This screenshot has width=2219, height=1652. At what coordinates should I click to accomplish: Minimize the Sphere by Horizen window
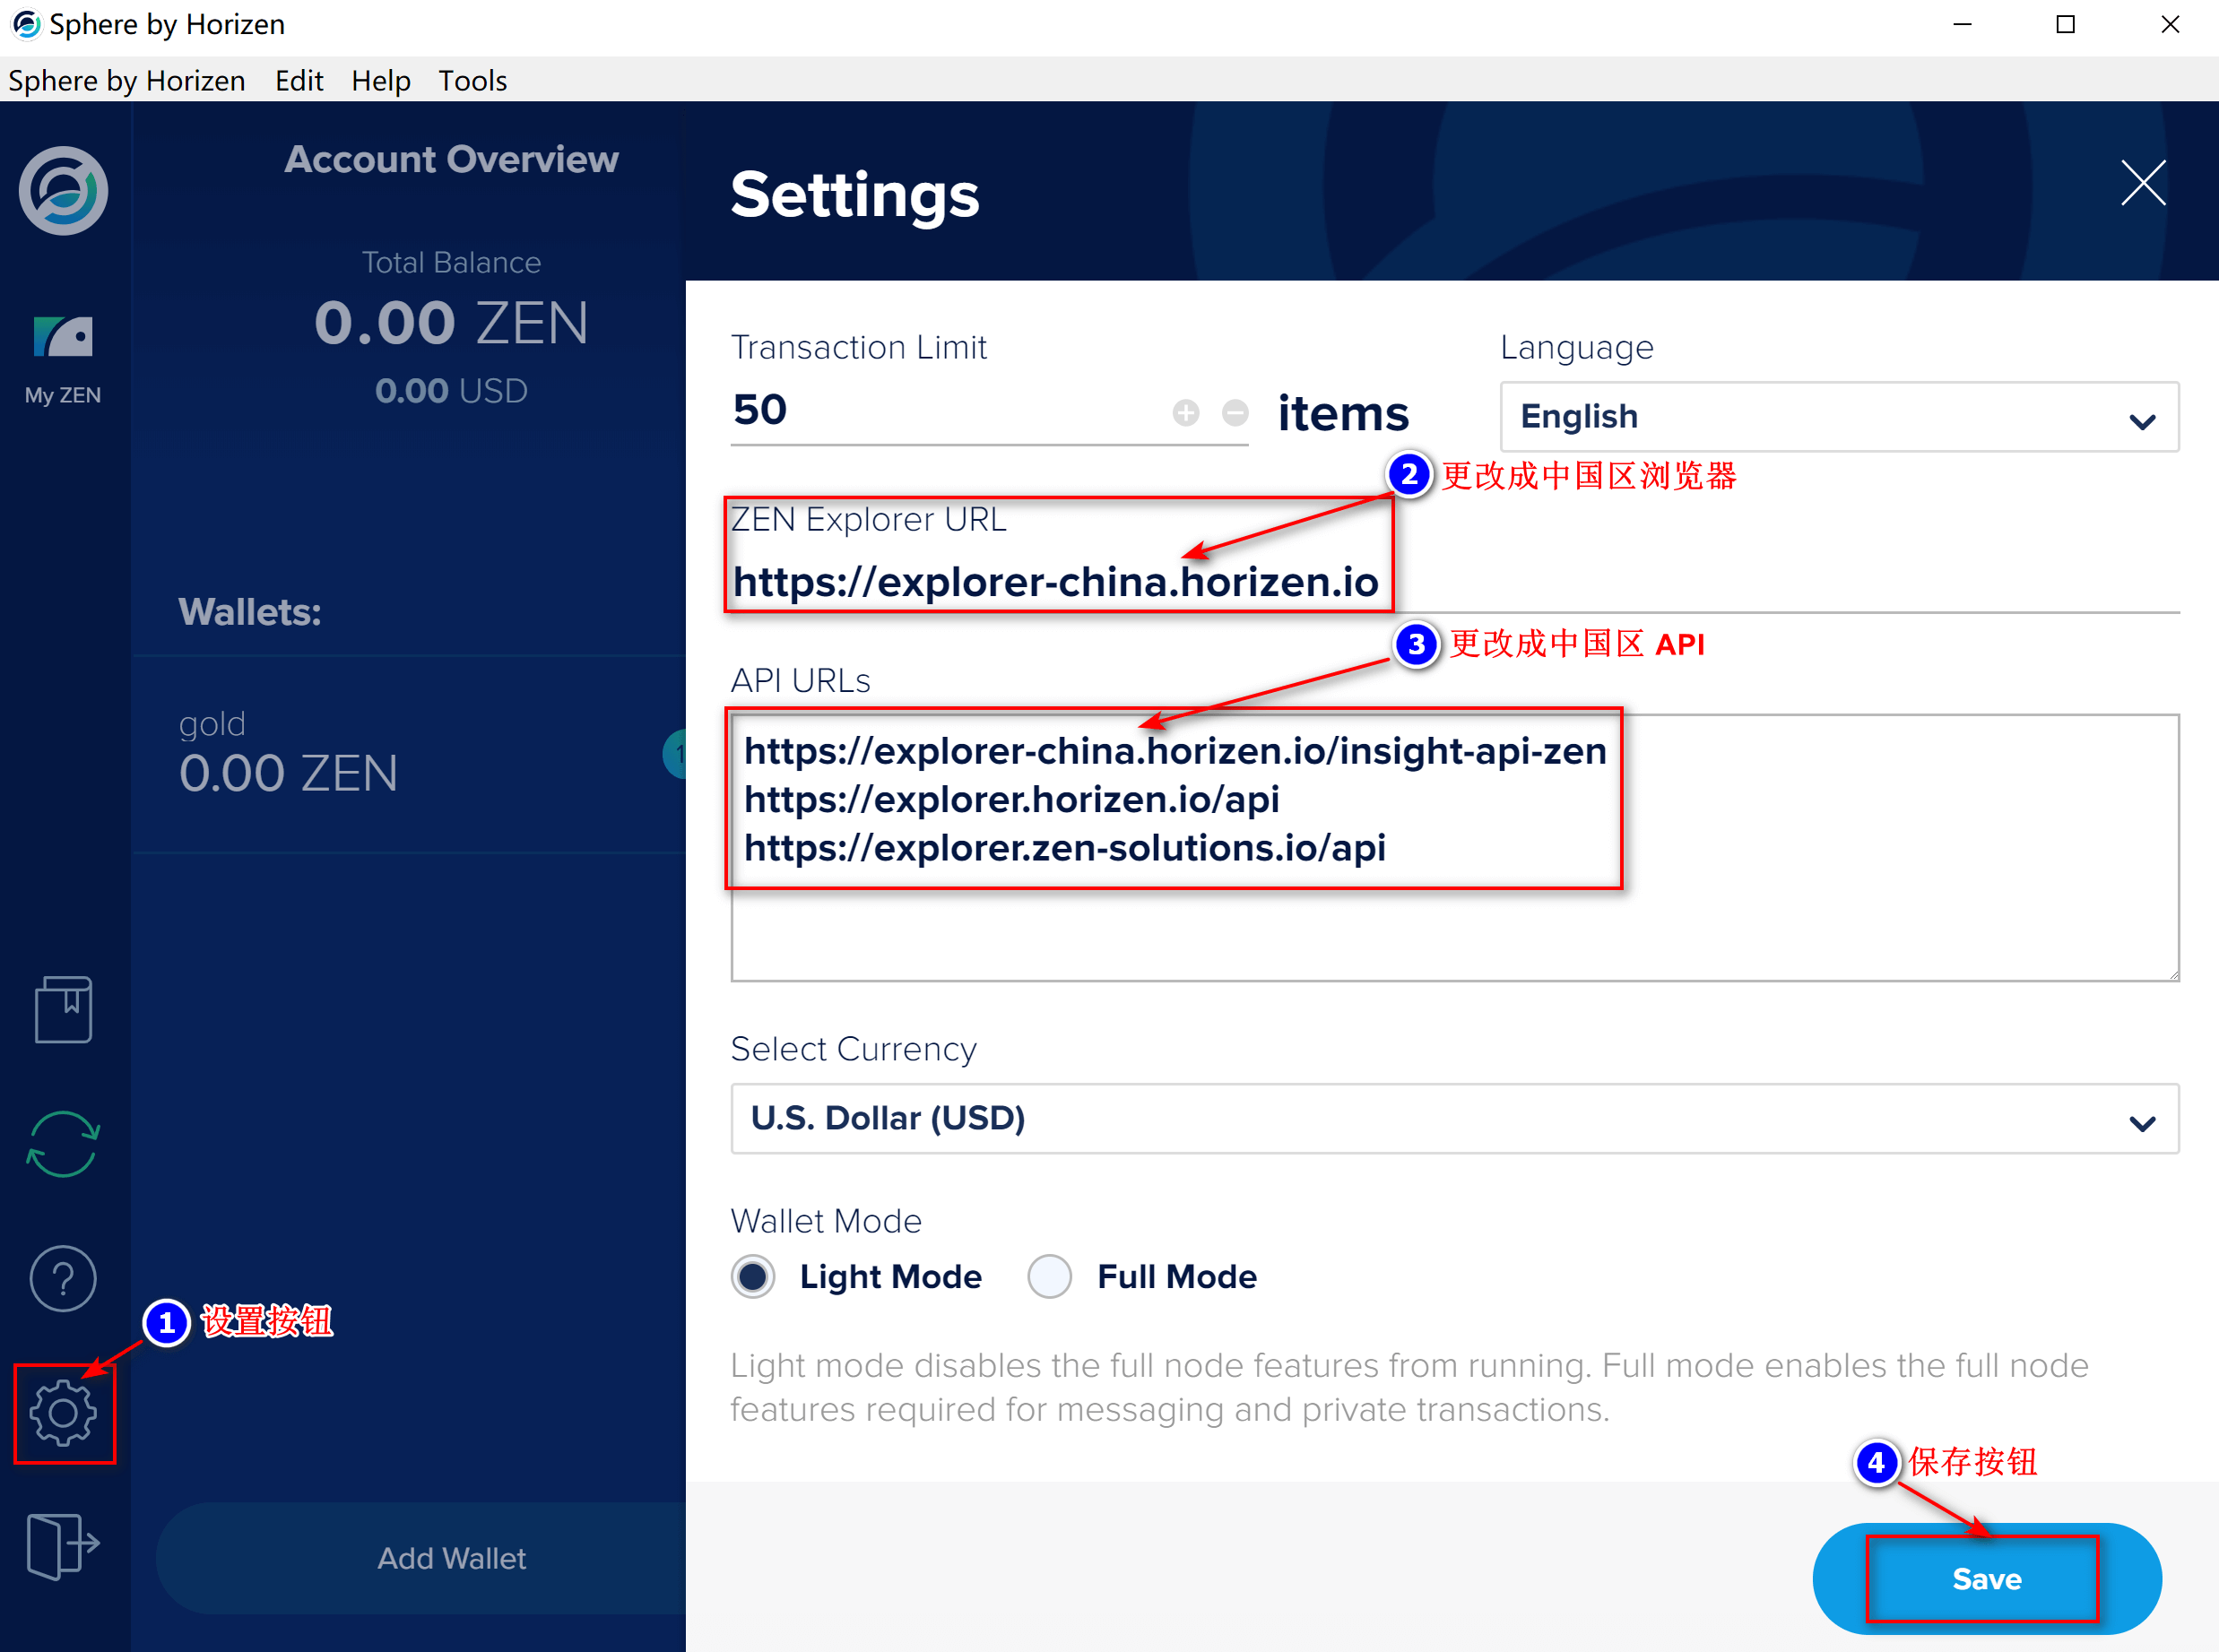(x=1962, y=25)
